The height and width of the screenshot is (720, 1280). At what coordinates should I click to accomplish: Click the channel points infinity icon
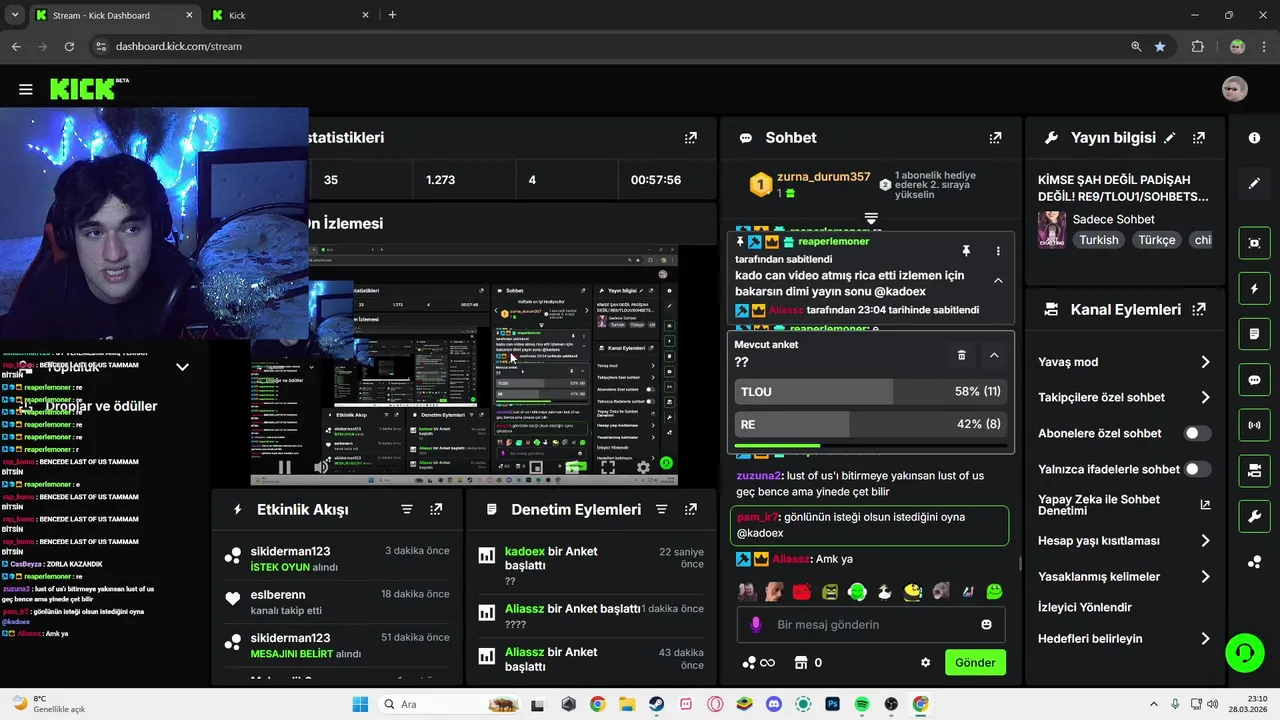pos(767,662)
